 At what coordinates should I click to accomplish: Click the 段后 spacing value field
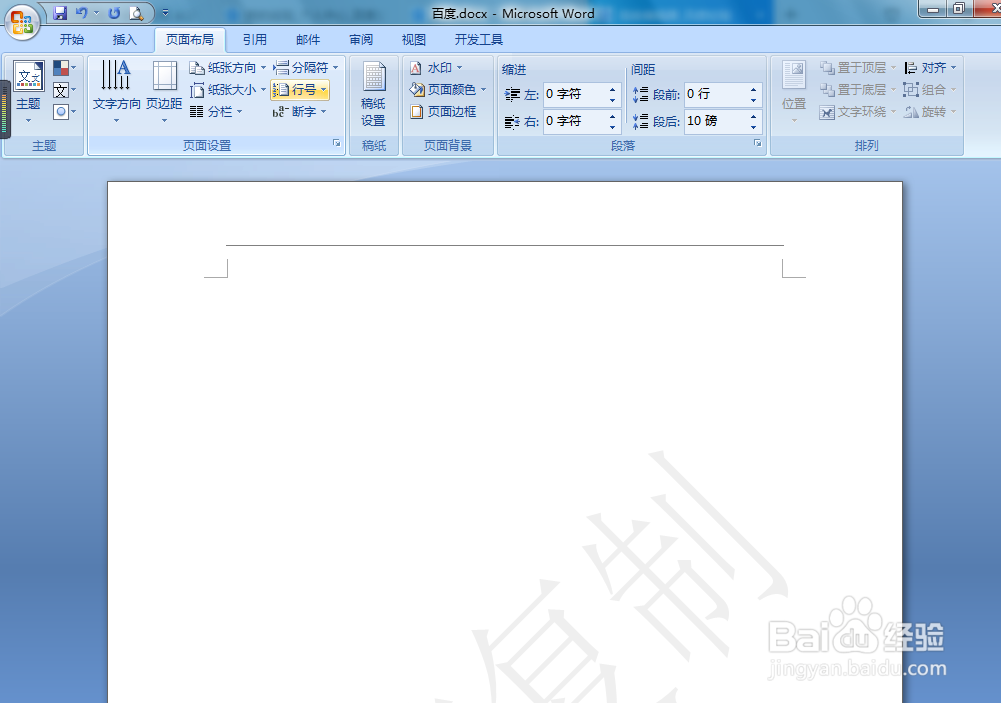715,121
